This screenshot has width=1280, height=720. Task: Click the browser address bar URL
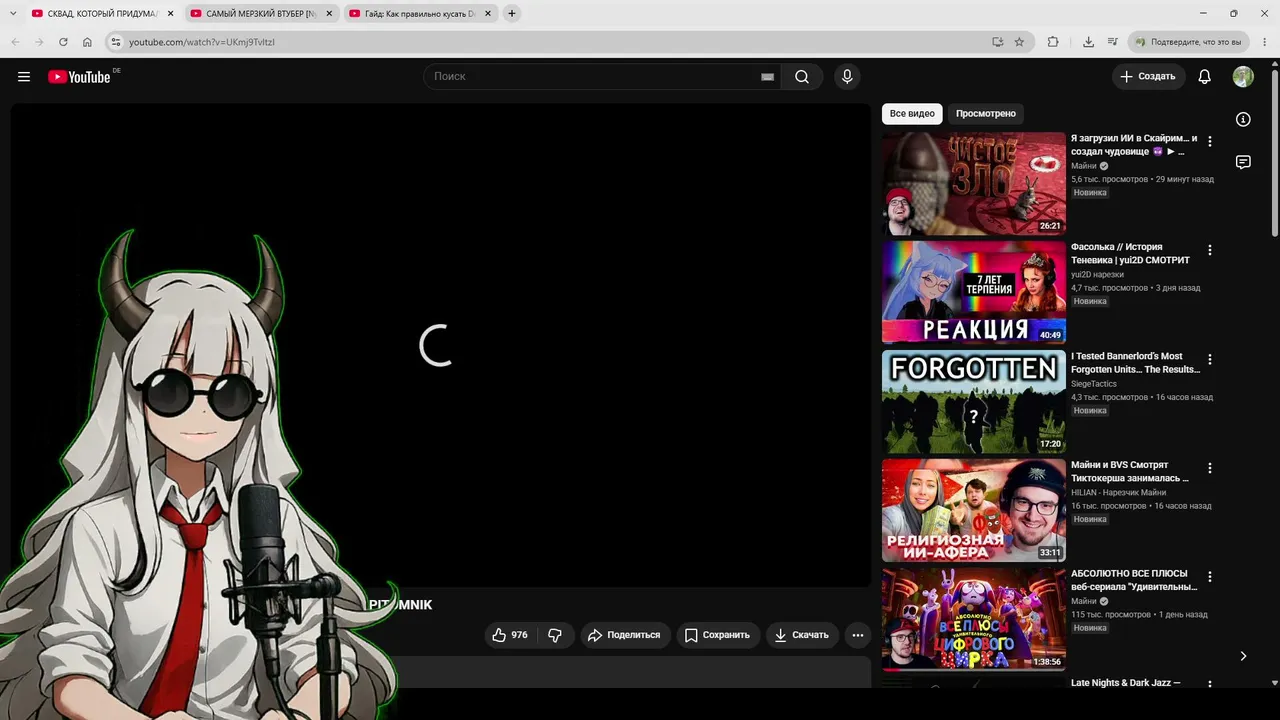202,42
